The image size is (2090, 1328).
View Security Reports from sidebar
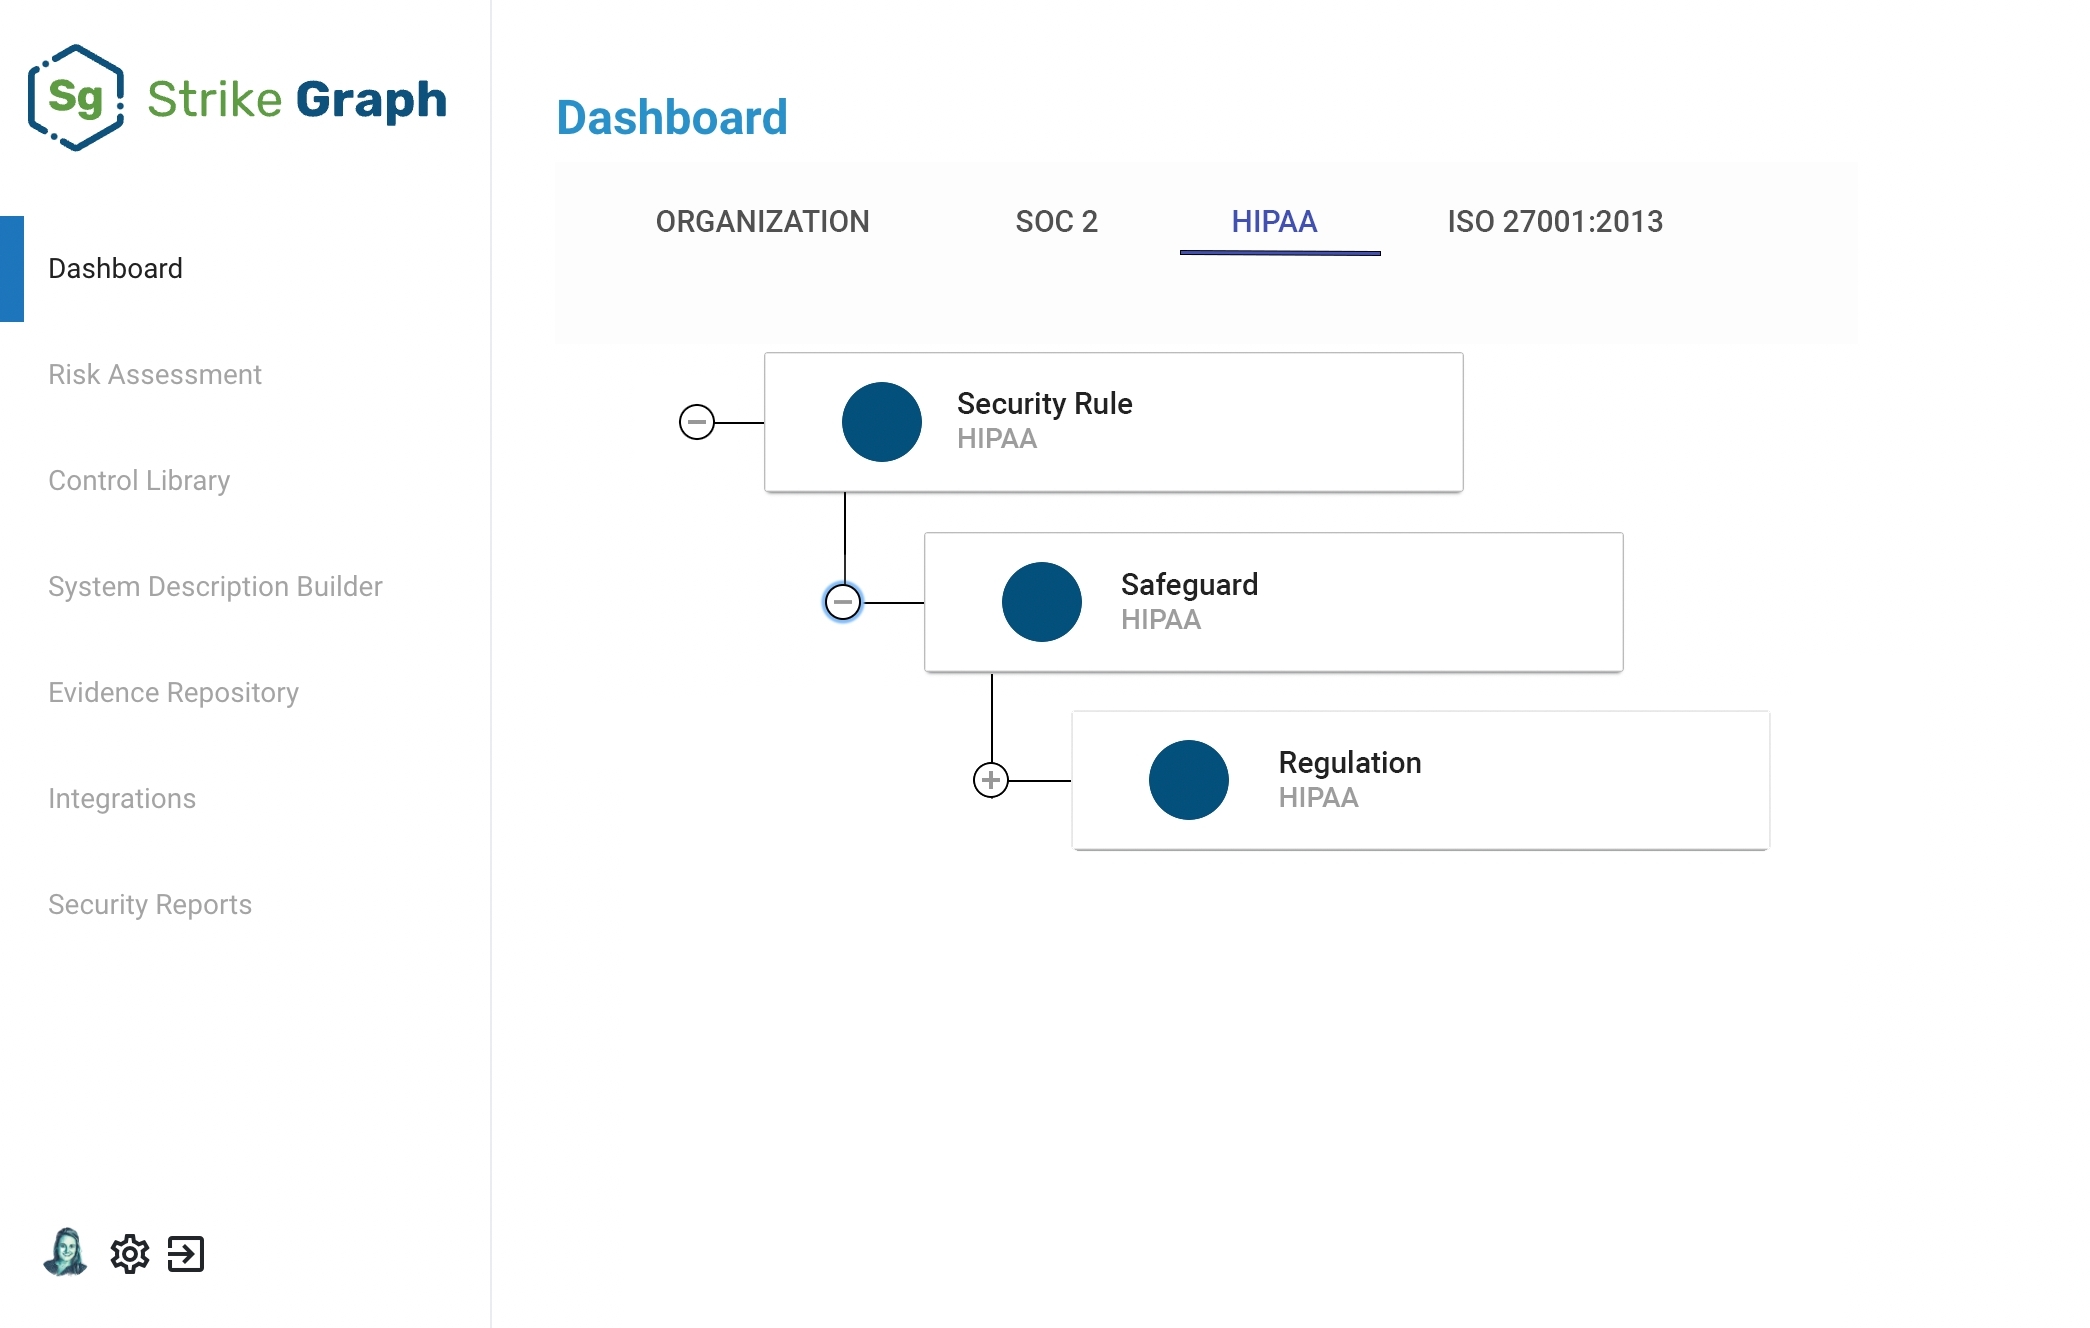[150, 904]
